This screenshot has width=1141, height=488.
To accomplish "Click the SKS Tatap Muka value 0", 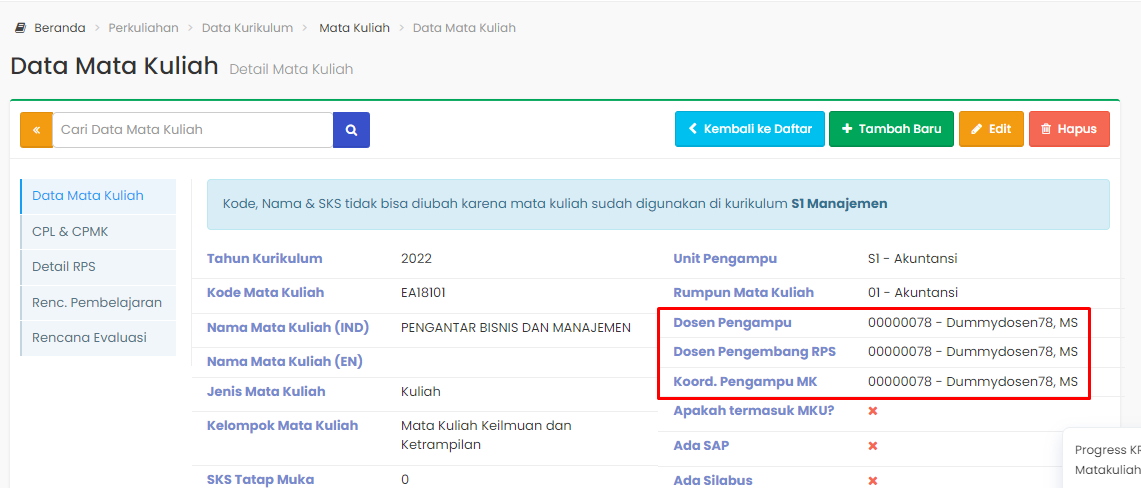I will tap(405, 480).
